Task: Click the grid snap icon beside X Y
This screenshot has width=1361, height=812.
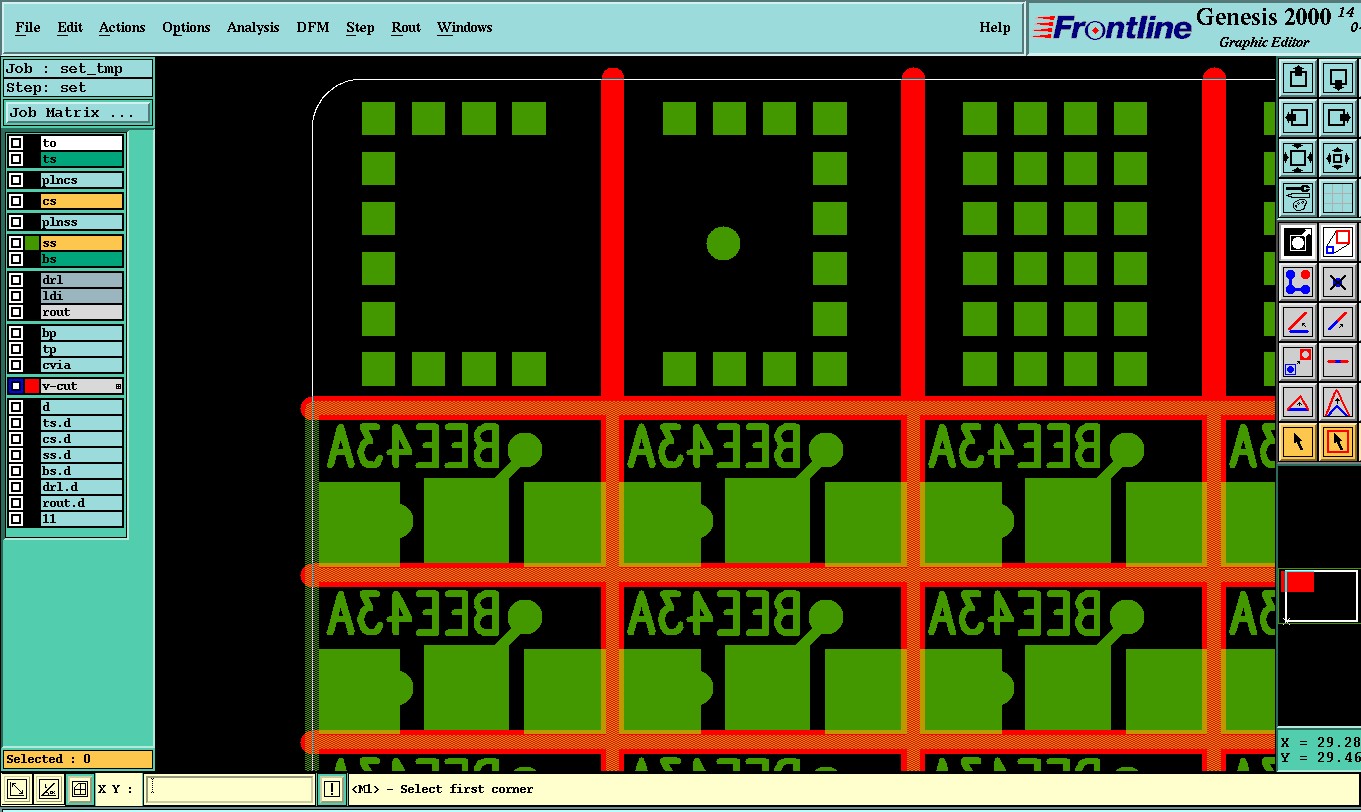Action: click(80, 789)
